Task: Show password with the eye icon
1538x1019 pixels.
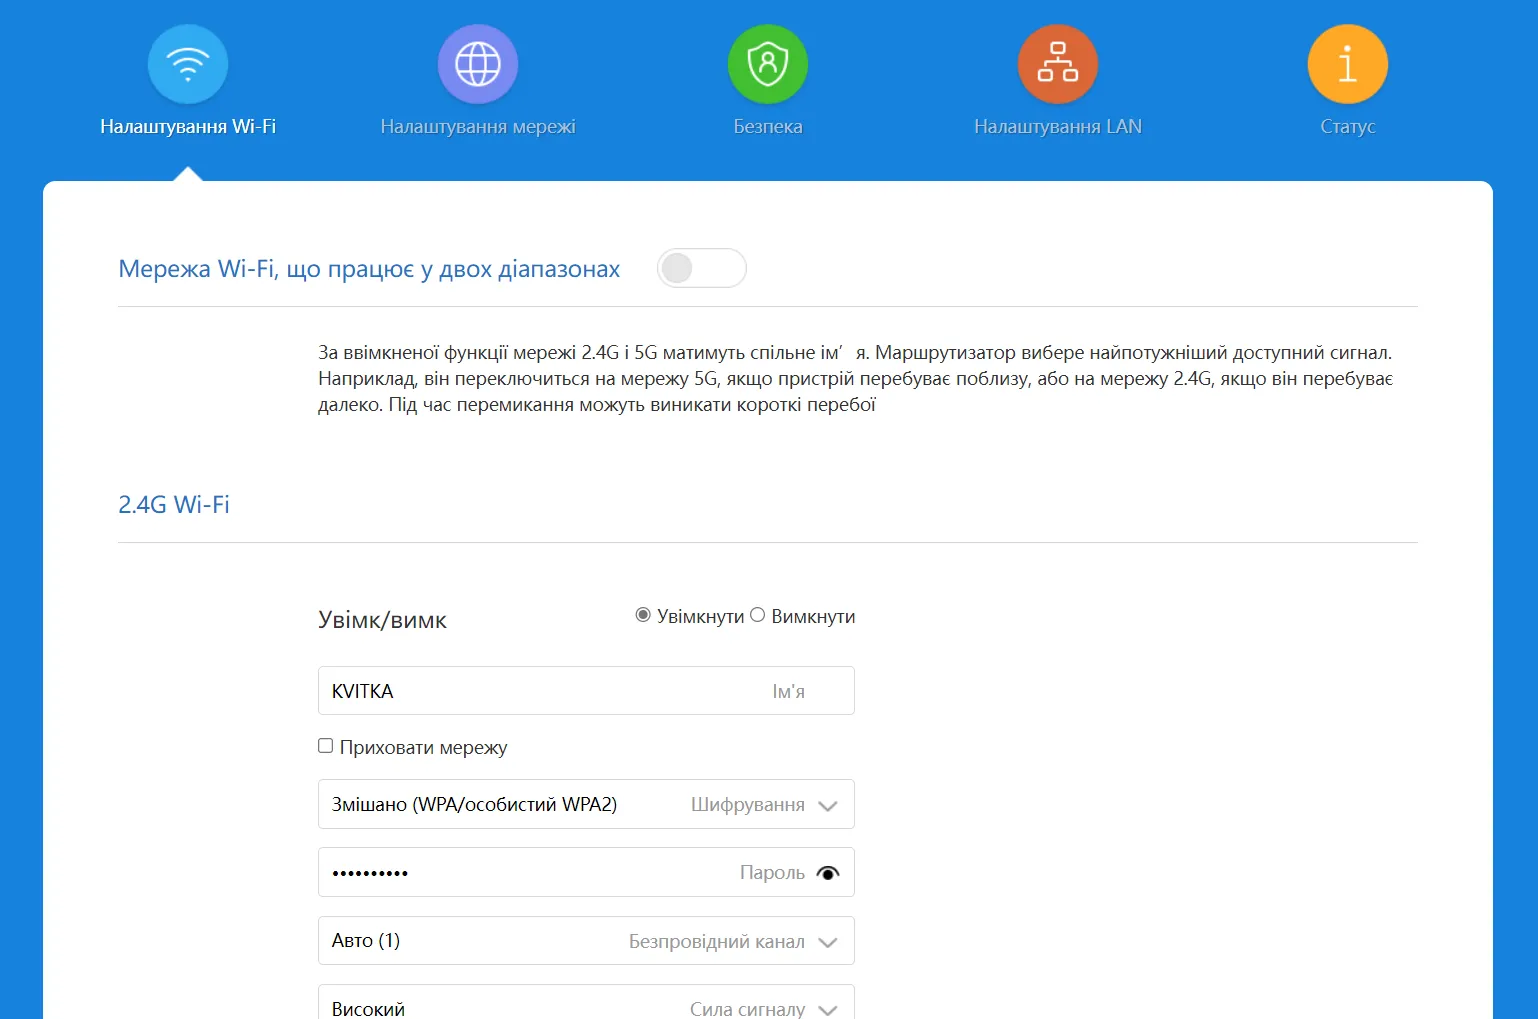Action: tap(827, 873)
